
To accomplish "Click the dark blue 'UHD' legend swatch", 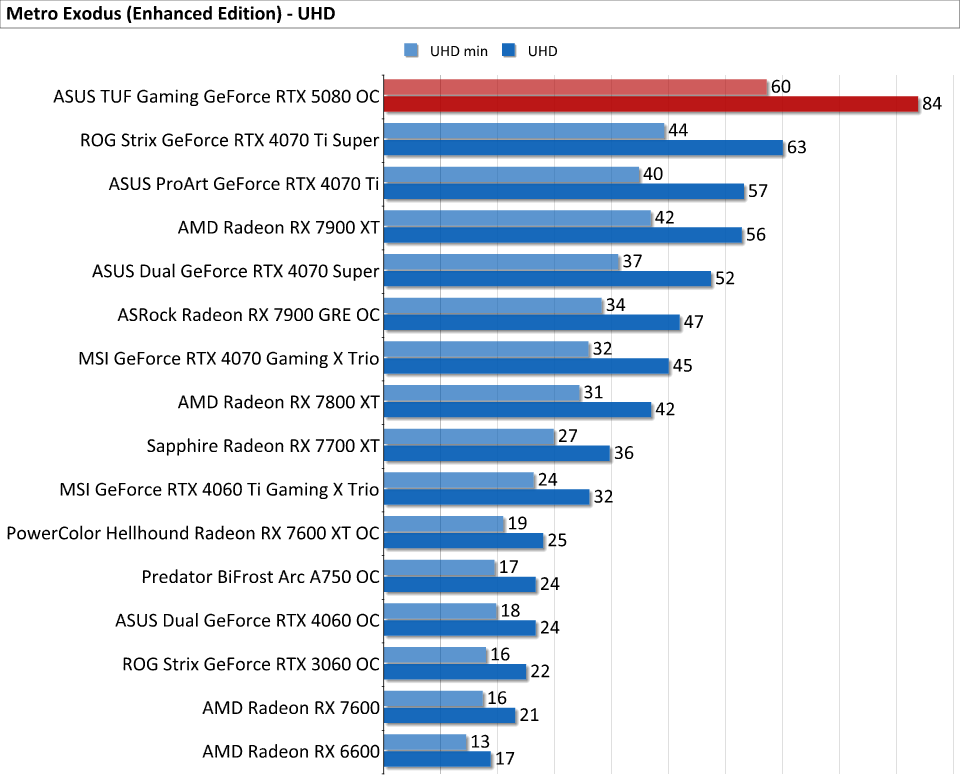I will coord(509,51).
